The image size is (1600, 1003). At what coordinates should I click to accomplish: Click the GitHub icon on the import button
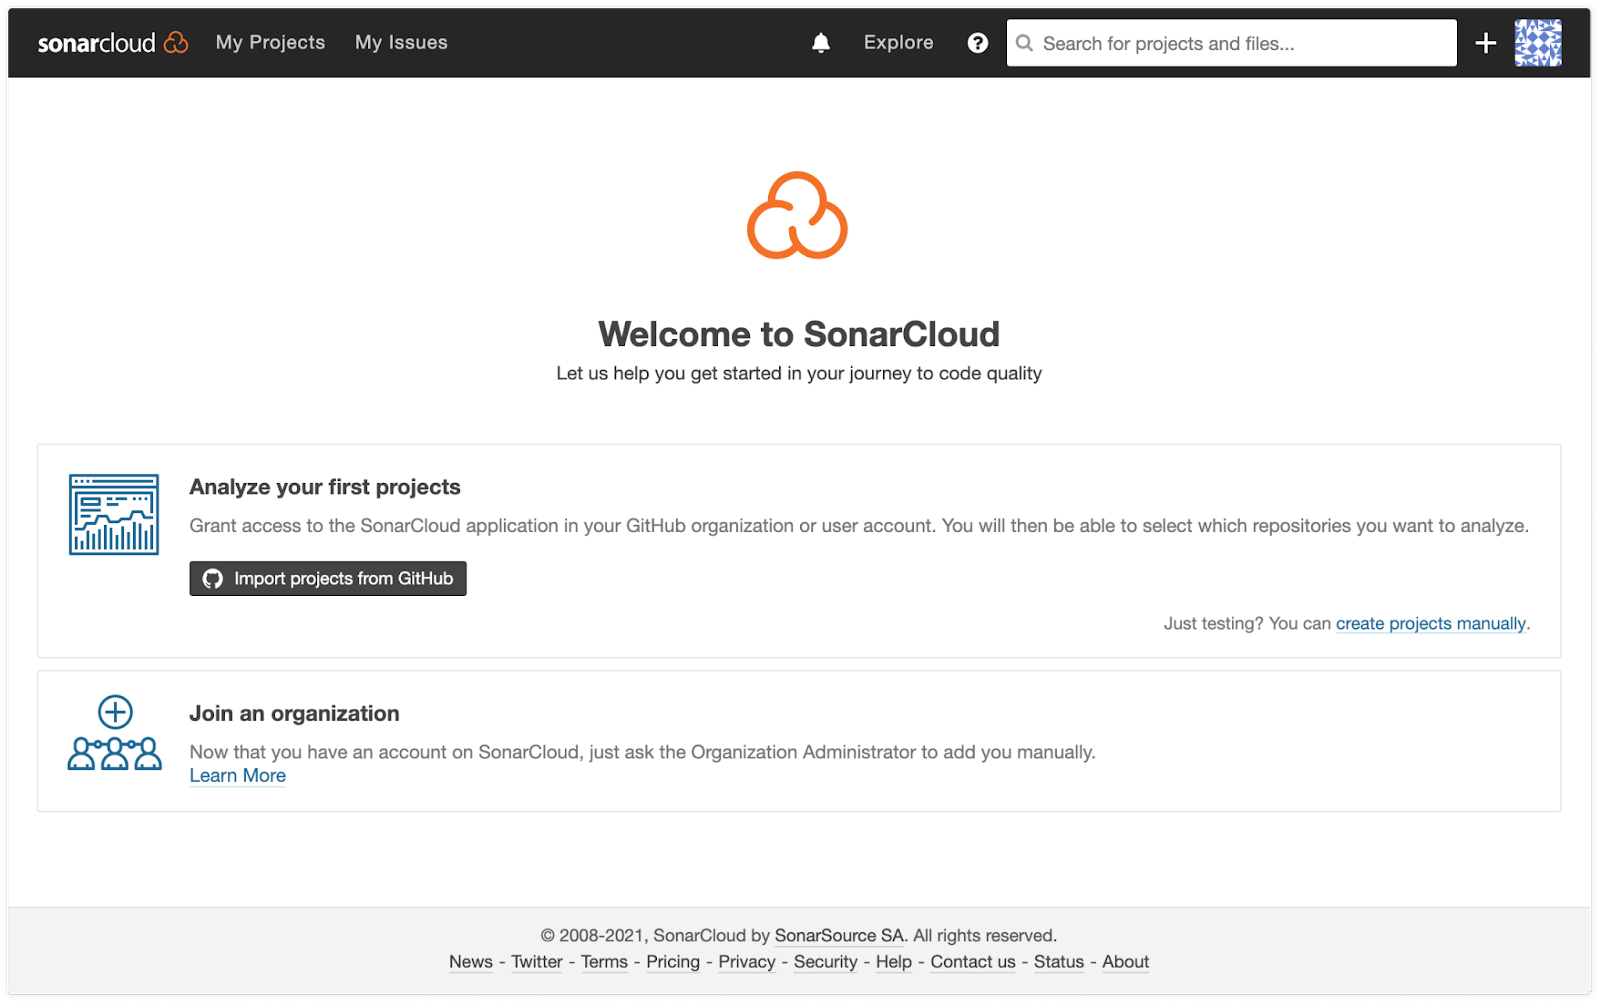(x=212, y=578)
